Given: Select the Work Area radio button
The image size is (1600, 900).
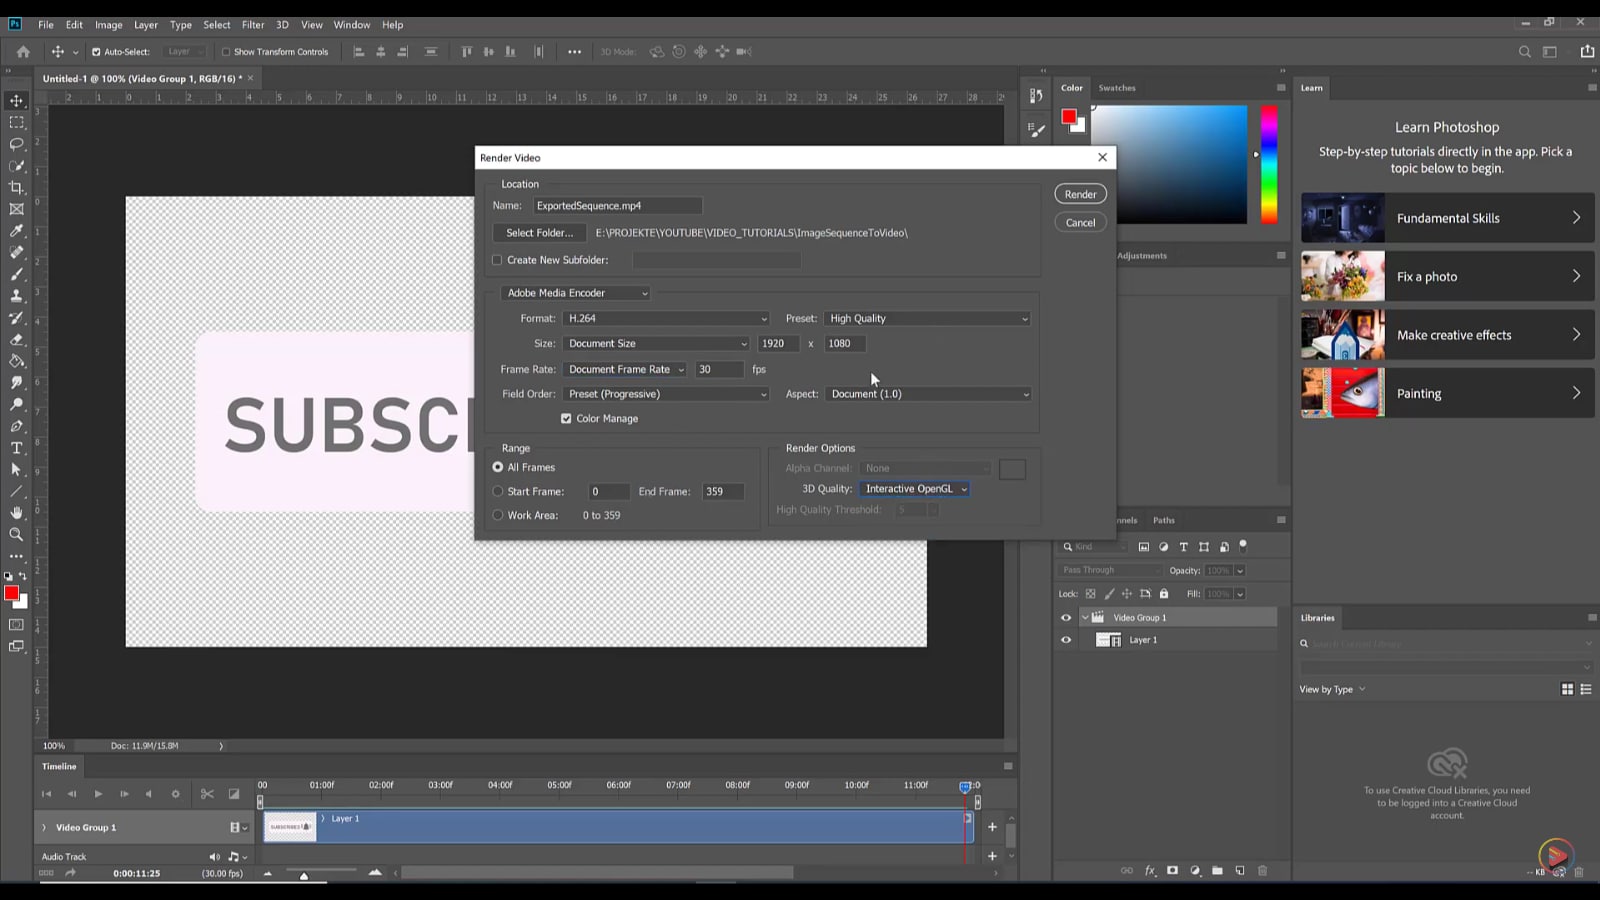Looking at the screenshot, I should (498, 515).
